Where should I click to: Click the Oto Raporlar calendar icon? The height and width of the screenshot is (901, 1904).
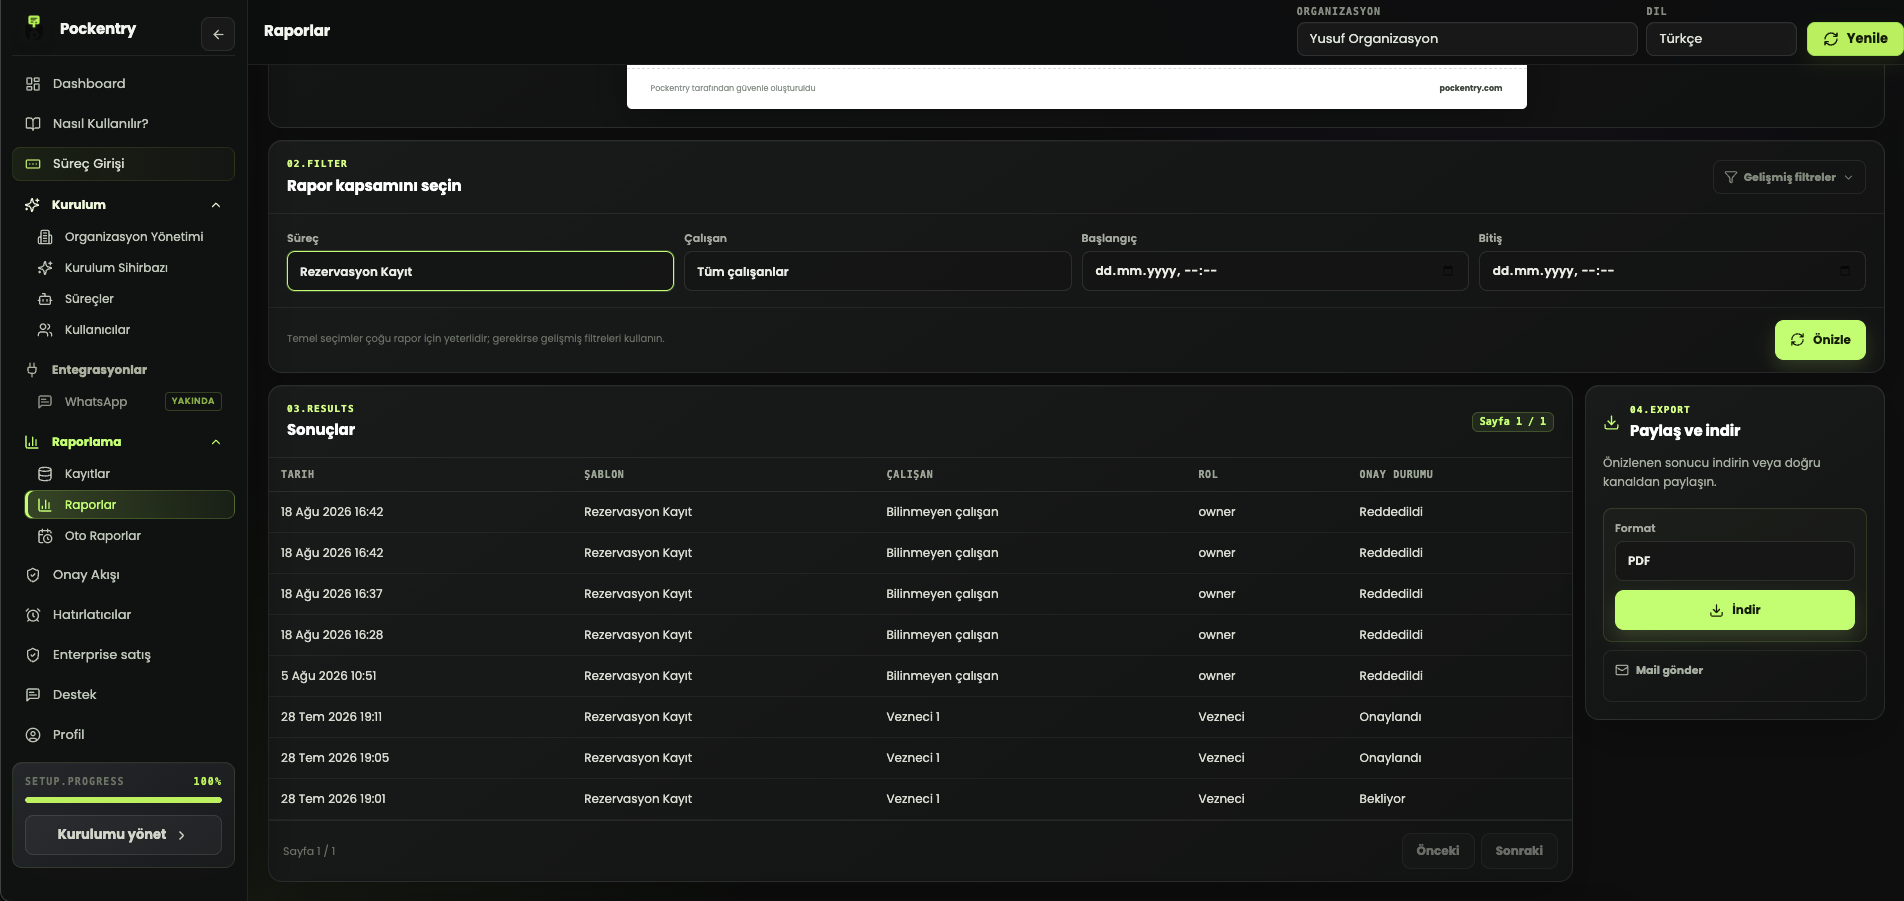coord(45,536)
